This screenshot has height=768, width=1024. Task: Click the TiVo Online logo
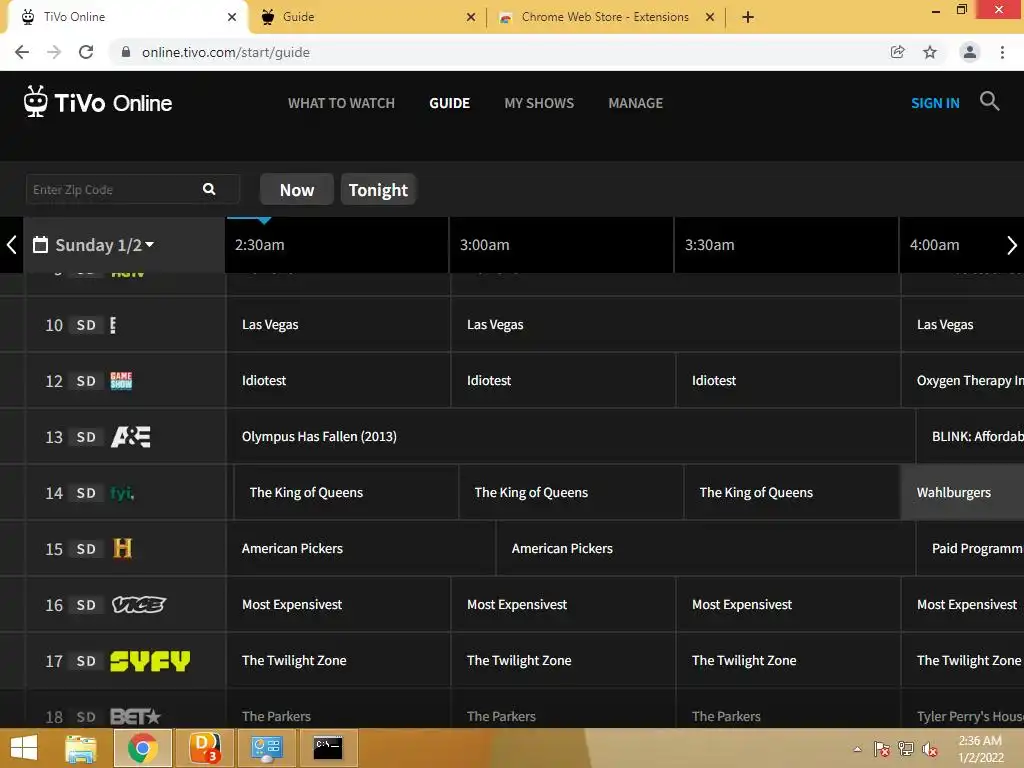(x=98, y=102)
